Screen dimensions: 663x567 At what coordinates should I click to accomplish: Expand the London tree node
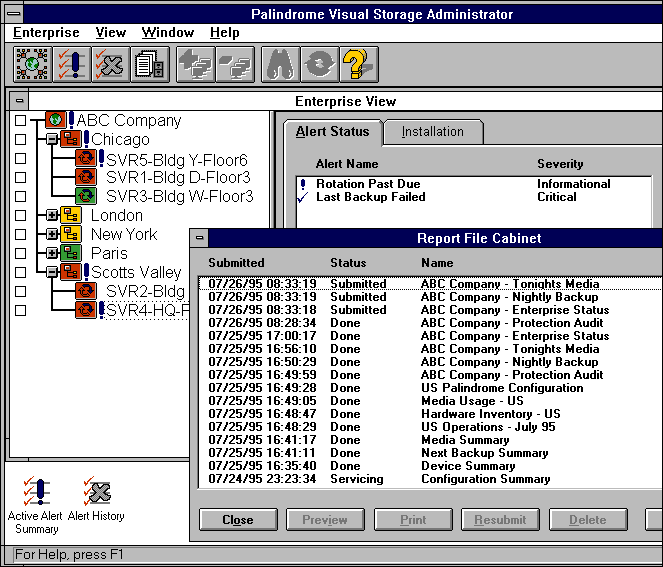[52, 215]
